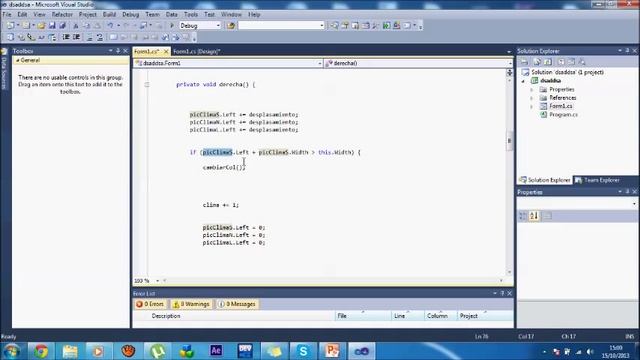This screenshot has width=640, height=360.
Task: Toggle the 0 Messages filter button
Action: click(x=237, y=304)
